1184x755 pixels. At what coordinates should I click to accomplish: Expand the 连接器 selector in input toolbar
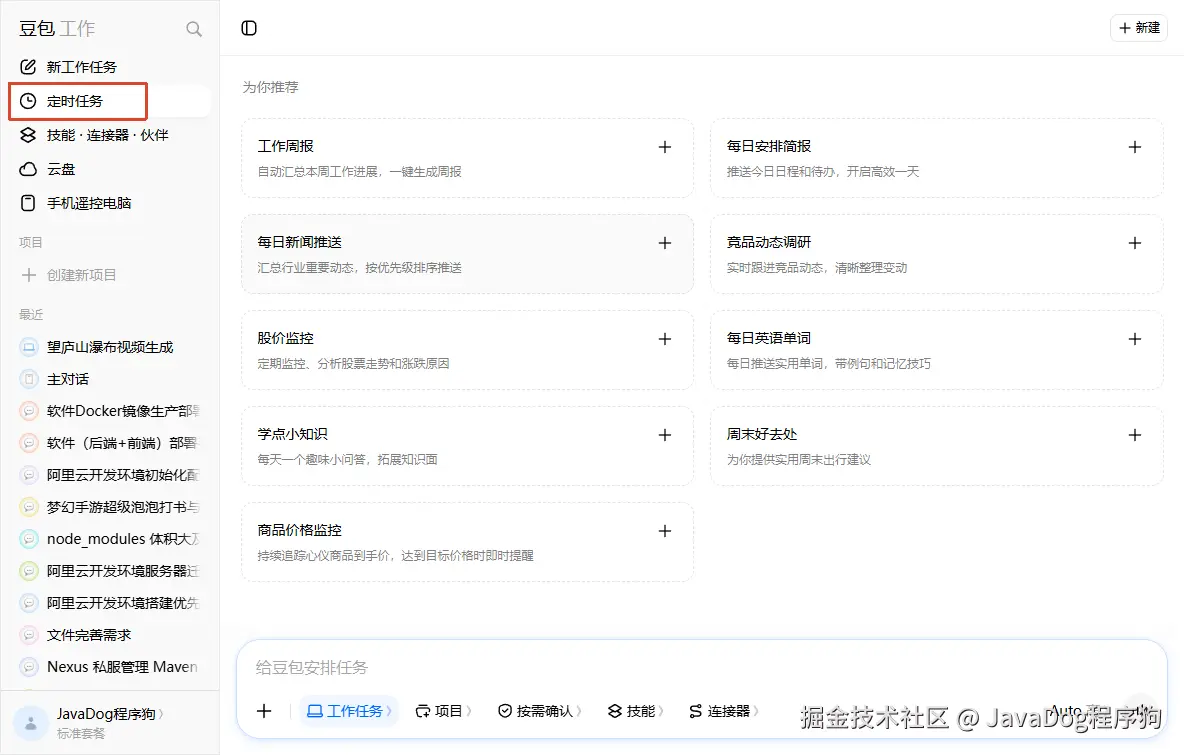(x=723, y=710)
